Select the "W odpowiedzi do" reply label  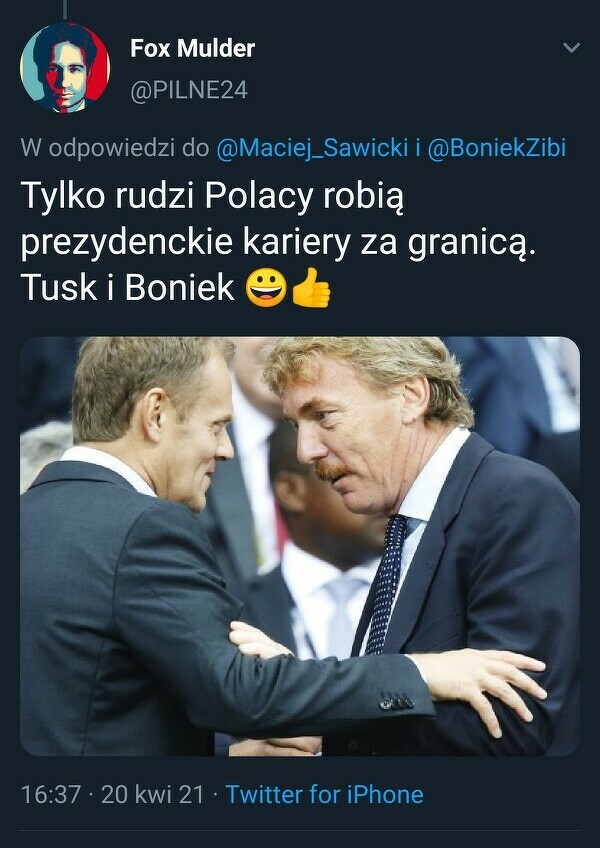click(115, 148)
